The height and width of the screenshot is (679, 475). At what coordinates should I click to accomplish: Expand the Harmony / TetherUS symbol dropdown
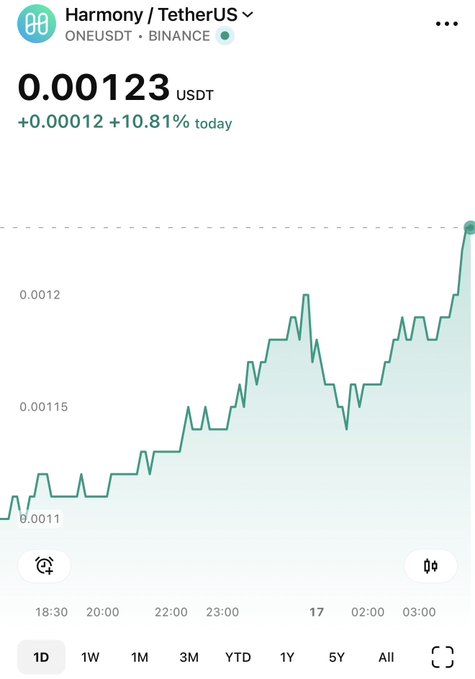point(159,15)
